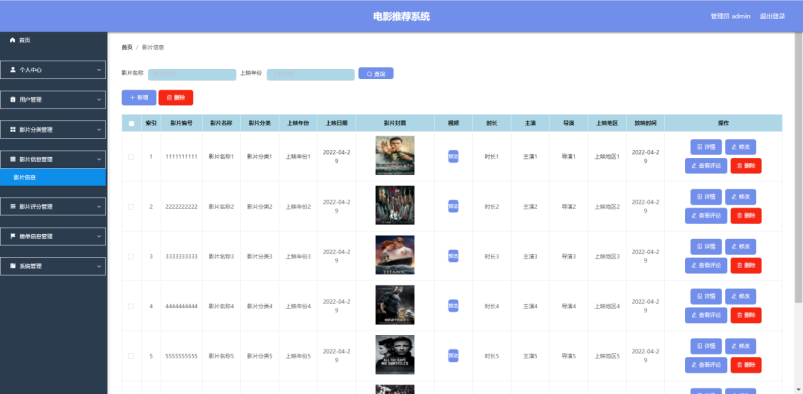
Task: Select the 影片信息 submenu item
Action: coord(53,177)
